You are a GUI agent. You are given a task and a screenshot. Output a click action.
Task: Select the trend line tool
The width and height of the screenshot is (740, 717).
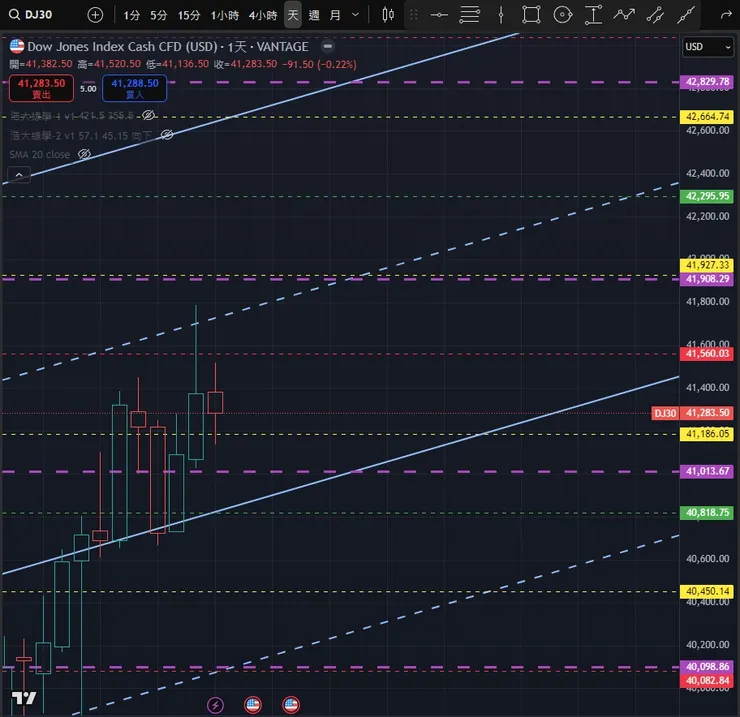coord(686,15)
